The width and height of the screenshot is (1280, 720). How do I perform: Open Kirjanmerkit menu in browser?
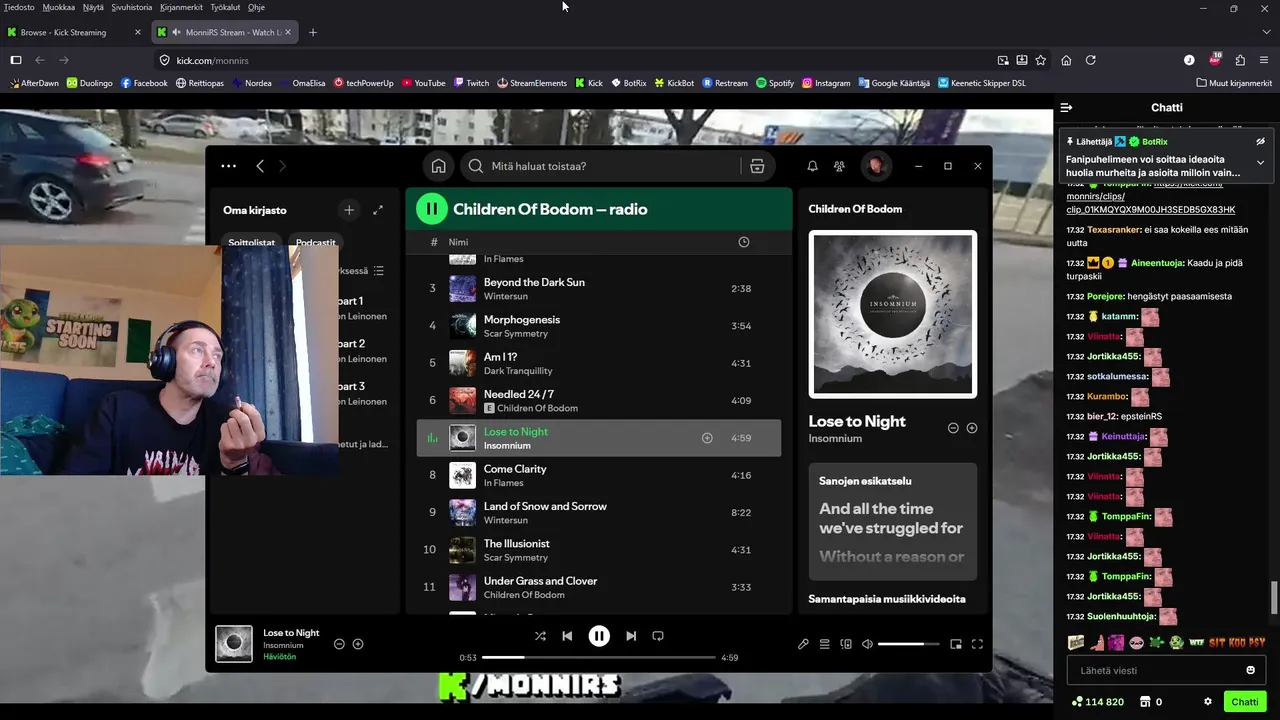[x=181, y=7]
